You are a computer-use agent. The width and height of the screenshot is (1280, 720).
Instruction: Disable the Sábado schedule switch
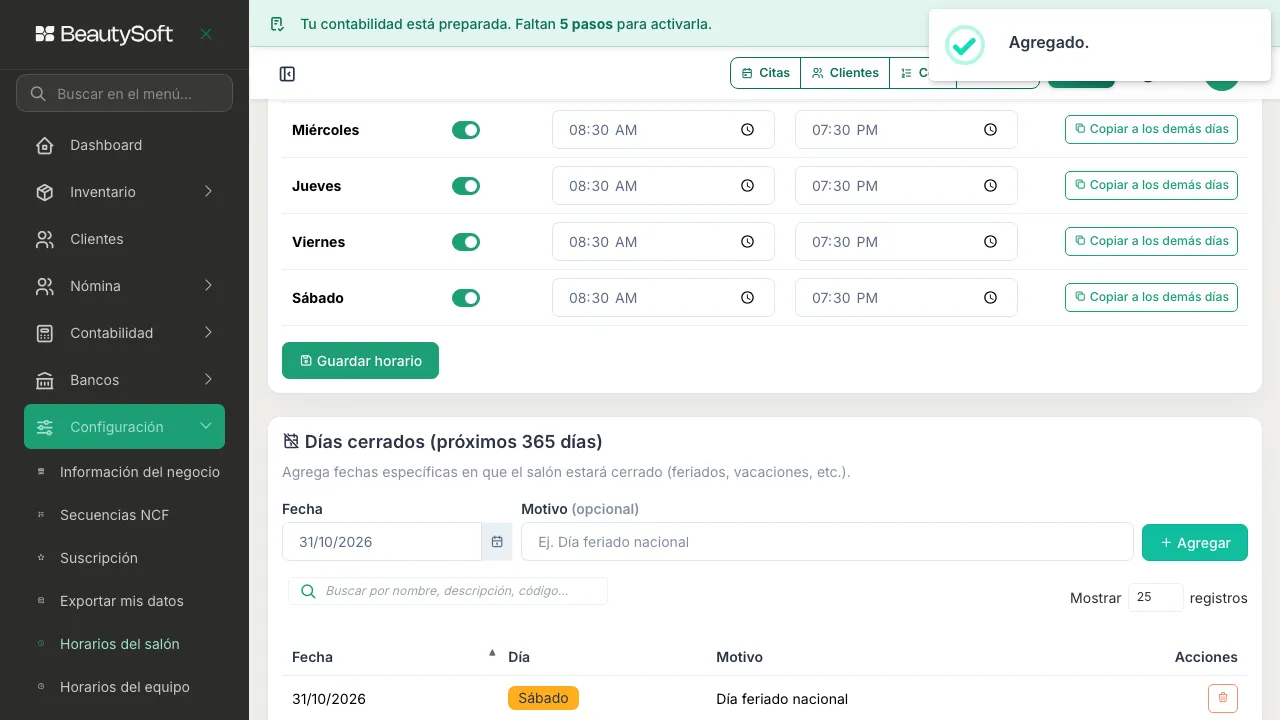(x=466, y=298)
